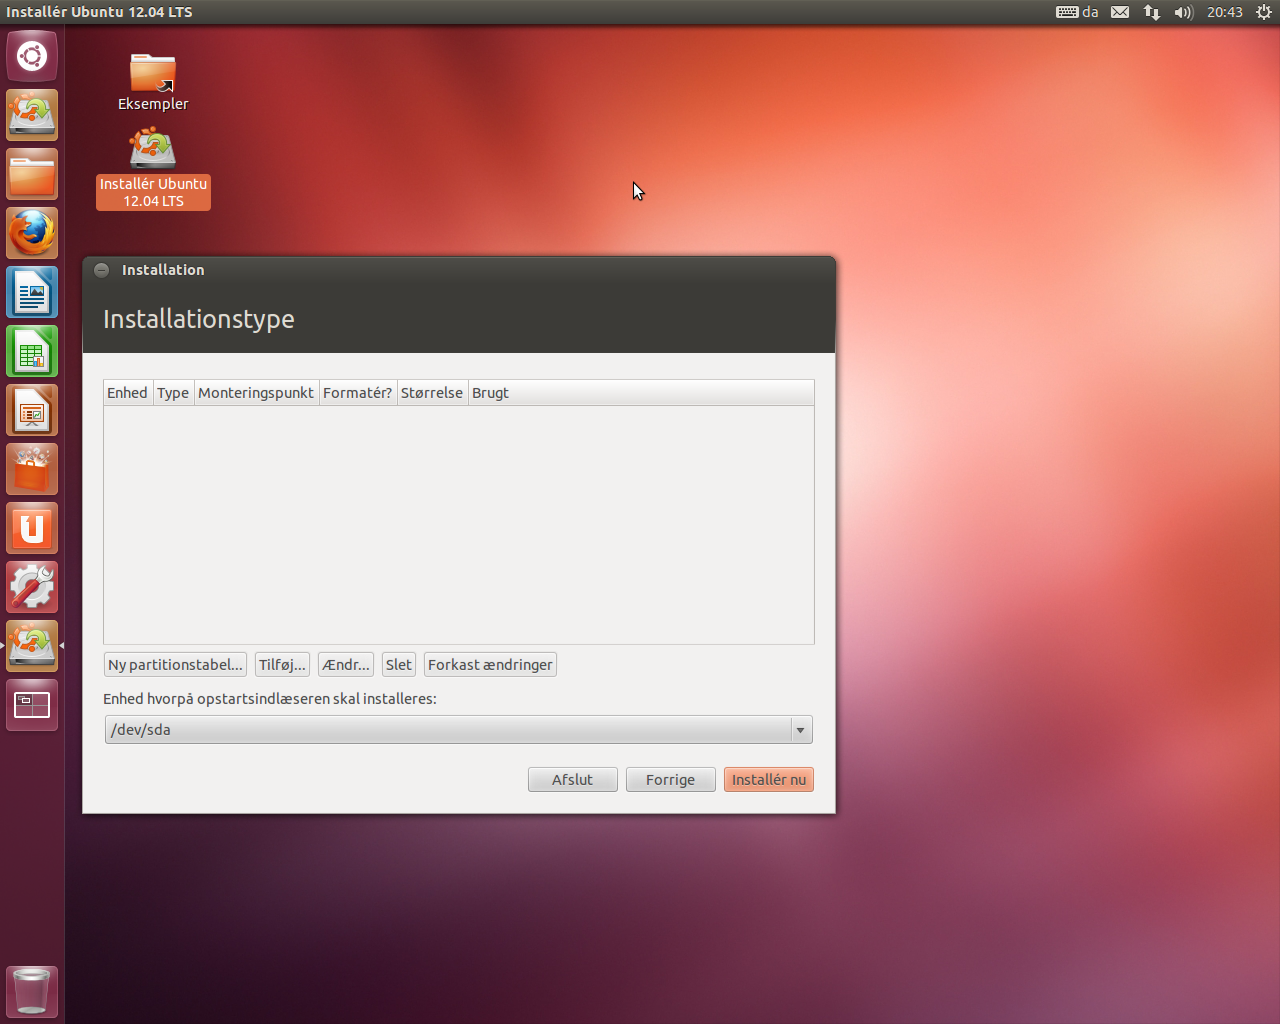
Task: Open the Eksempler desktop folder
Action: 153,82
